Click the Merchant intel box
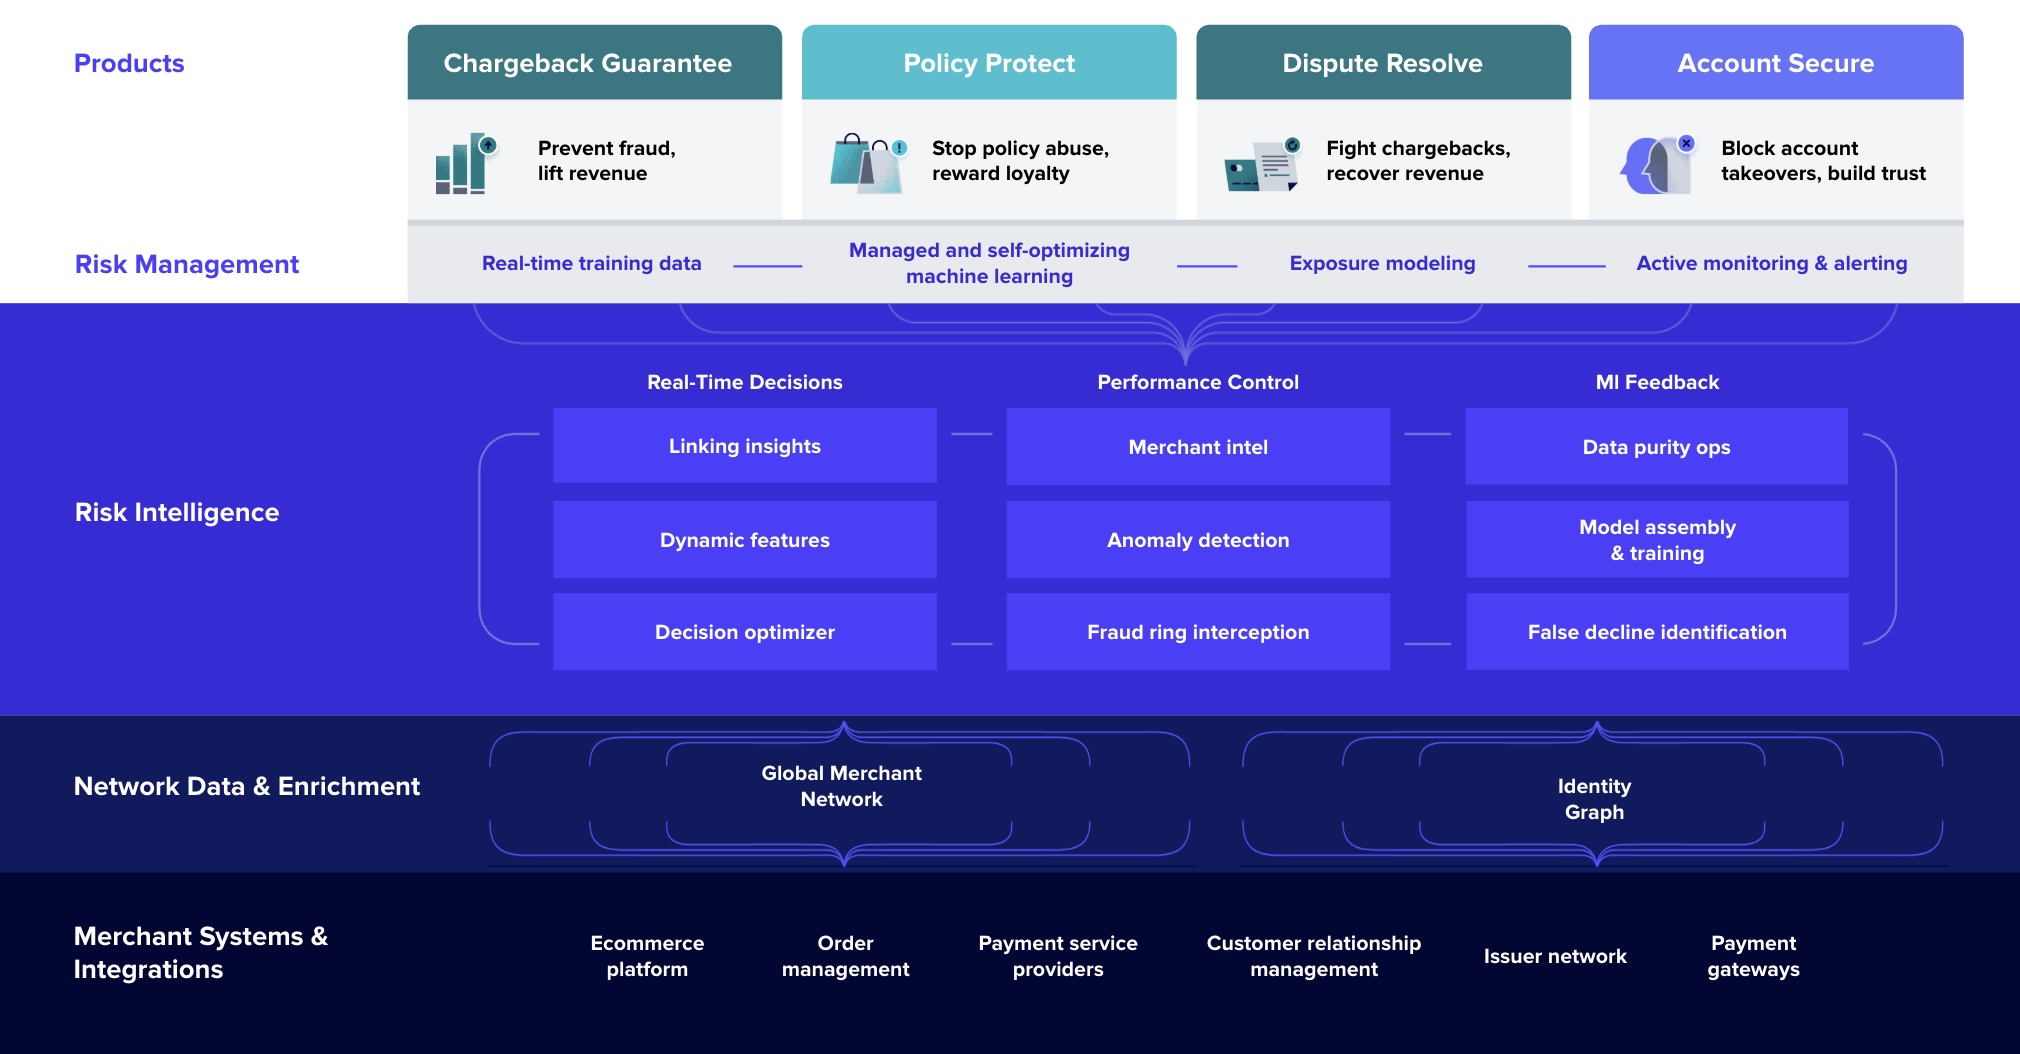Screen dimensions: 2020x1054 (1198, 447)
